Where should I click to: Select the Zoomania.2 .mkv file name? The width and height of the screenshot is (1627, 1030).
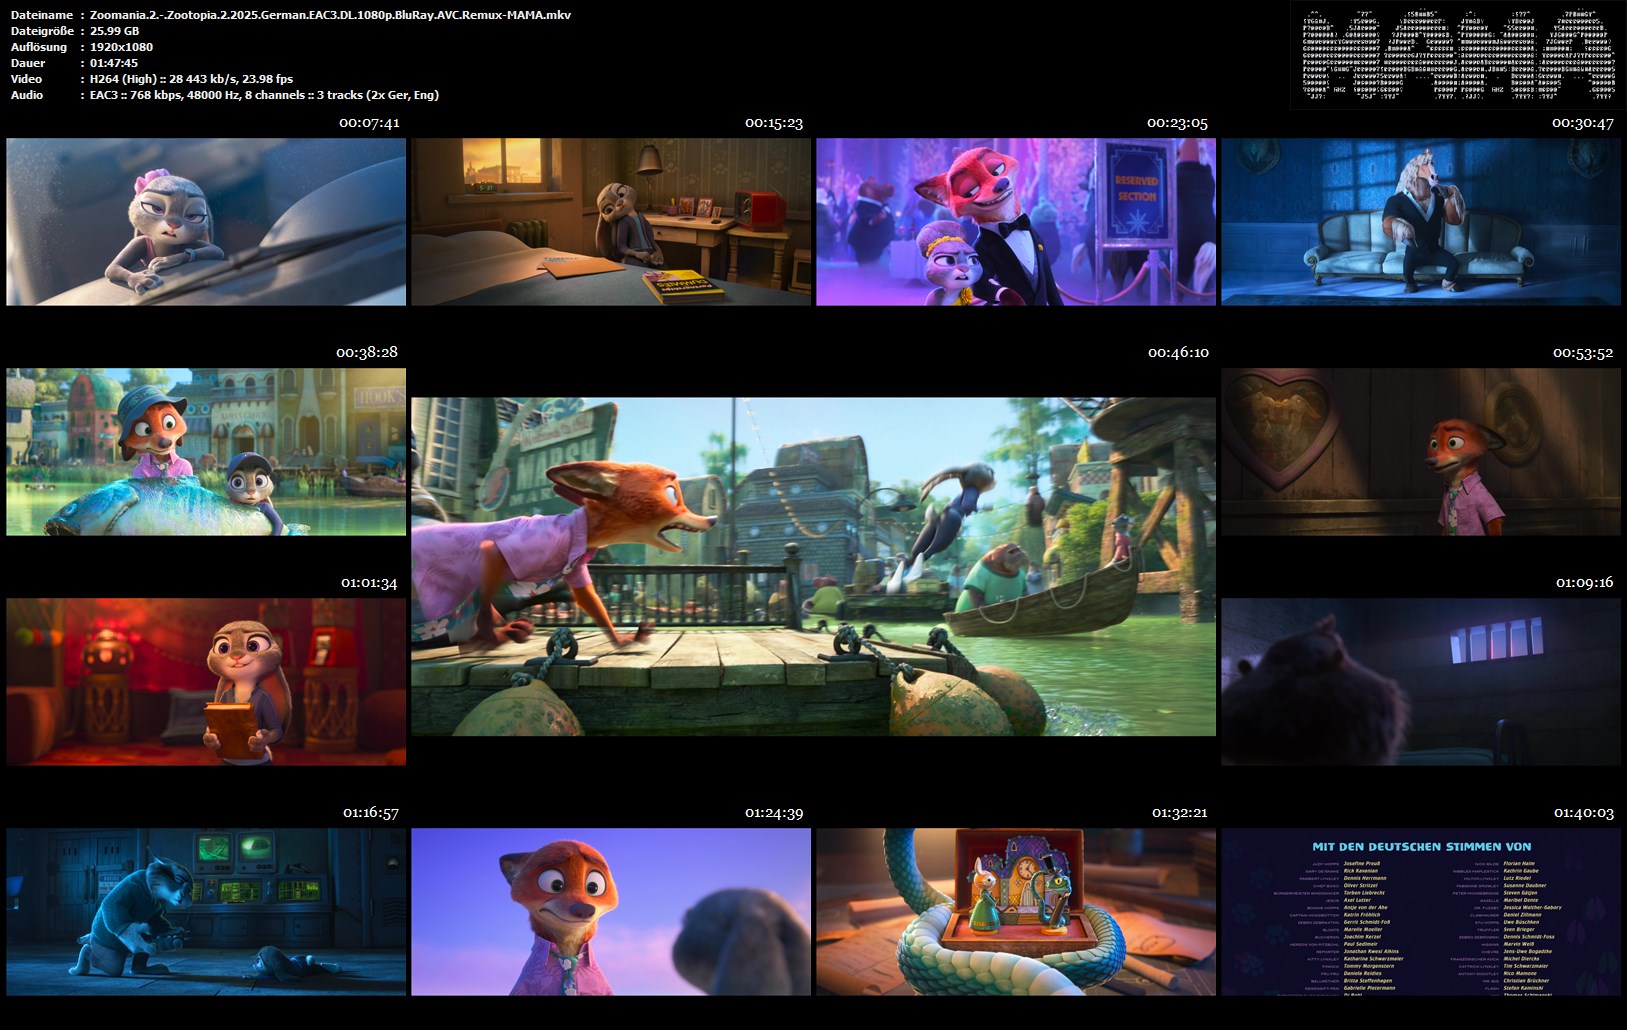330,15
